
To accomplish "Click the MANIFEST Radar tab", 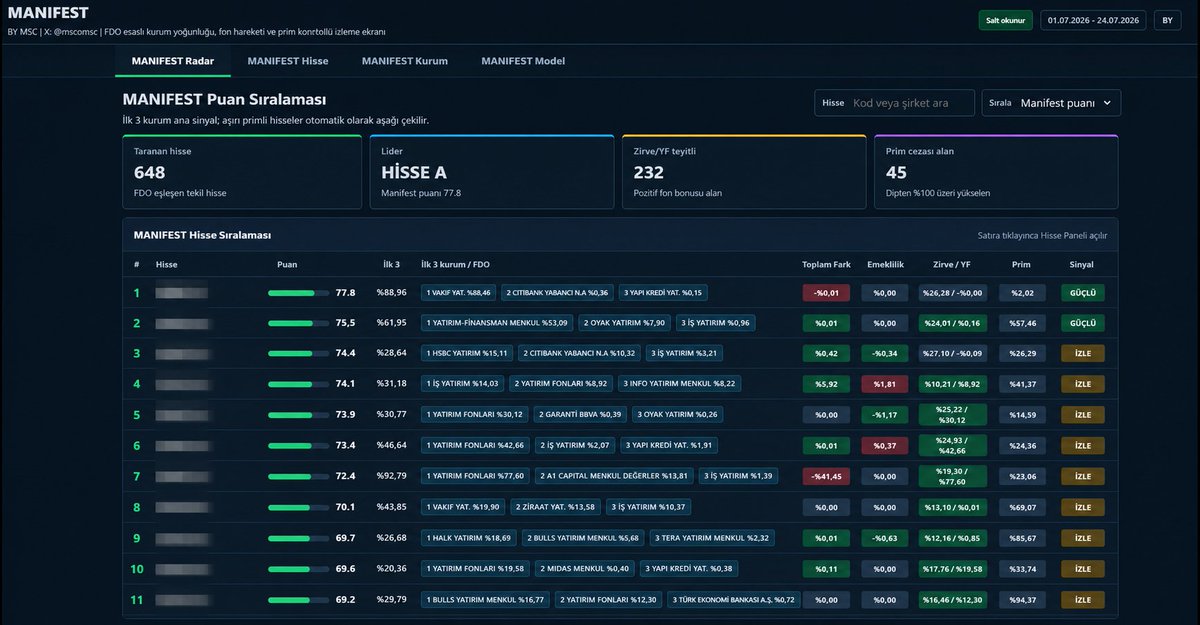I will coord(173,61).
